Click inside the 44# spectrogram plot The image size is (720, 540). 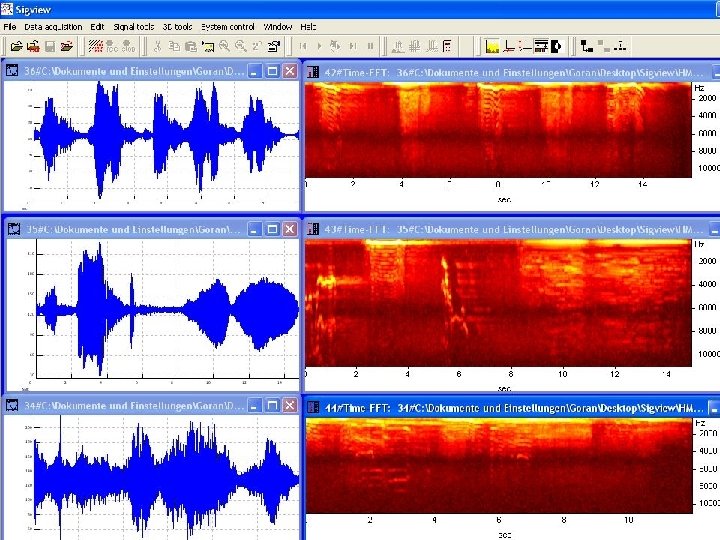498,466
